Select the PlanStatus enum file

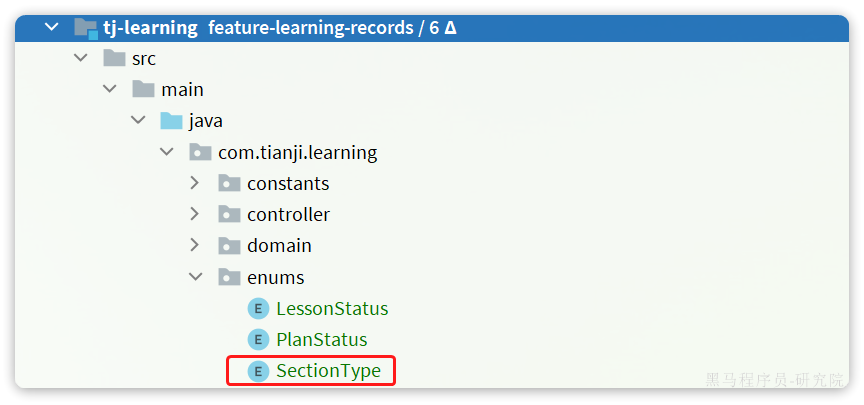(322, 339)
